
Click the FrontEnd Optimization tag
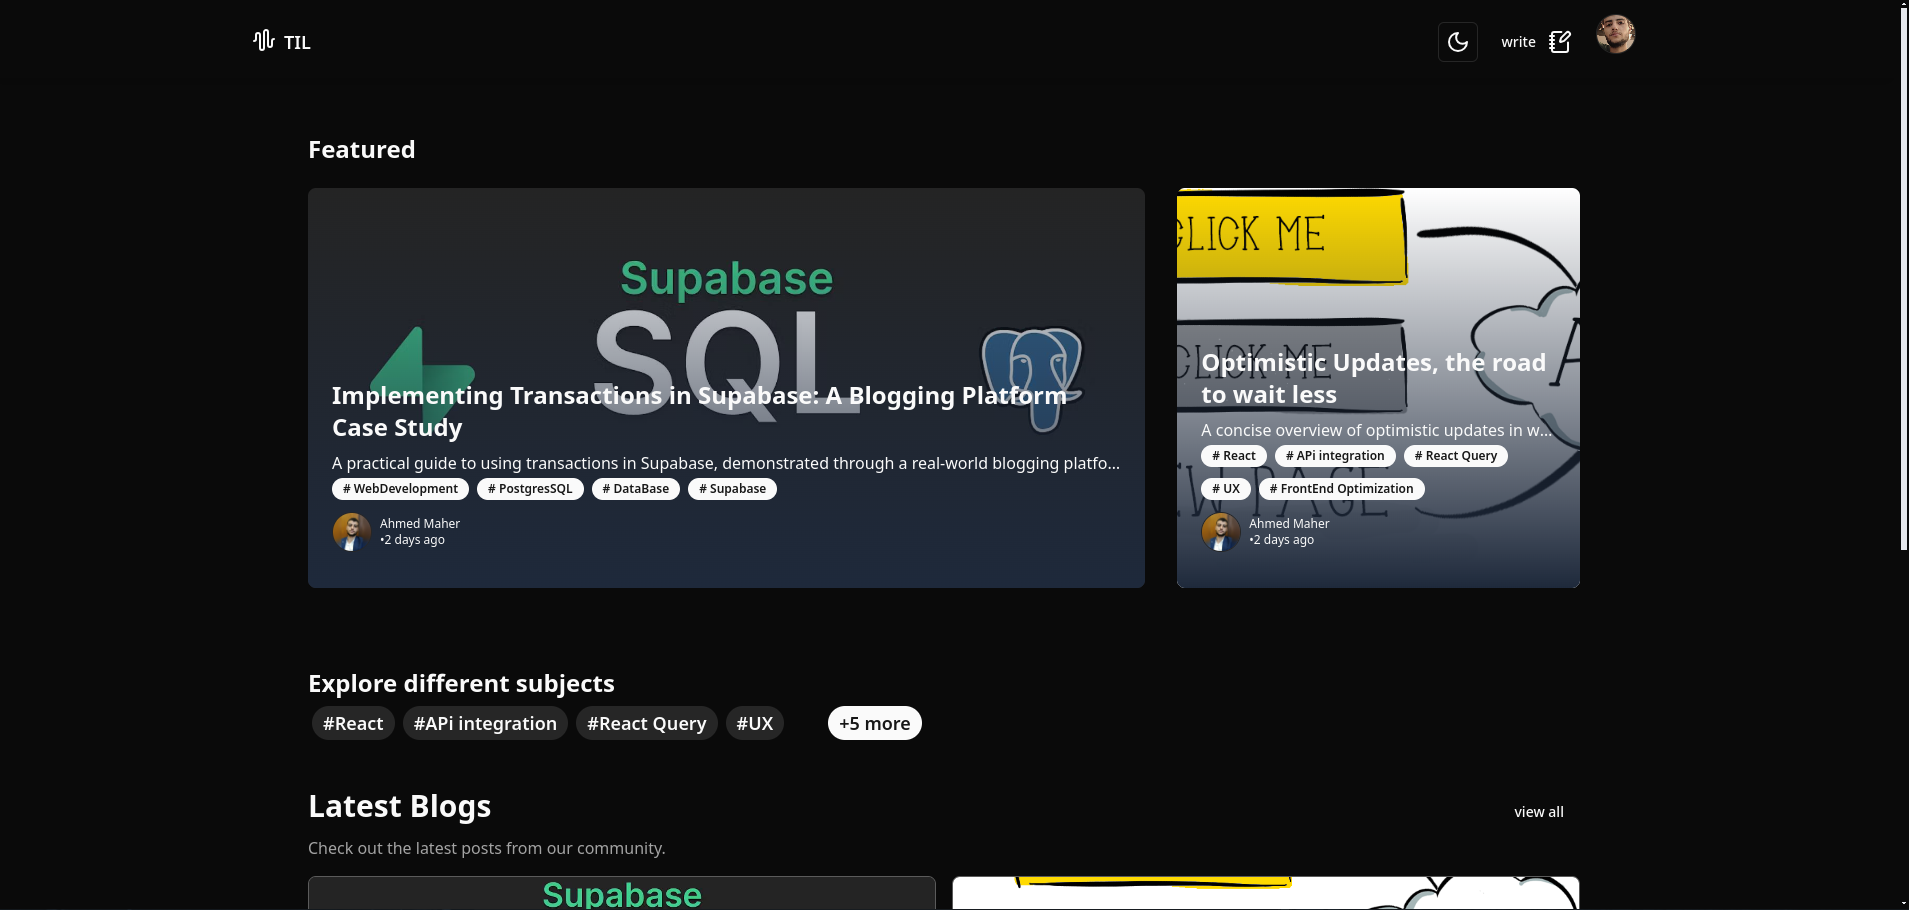pos(1341,489)
